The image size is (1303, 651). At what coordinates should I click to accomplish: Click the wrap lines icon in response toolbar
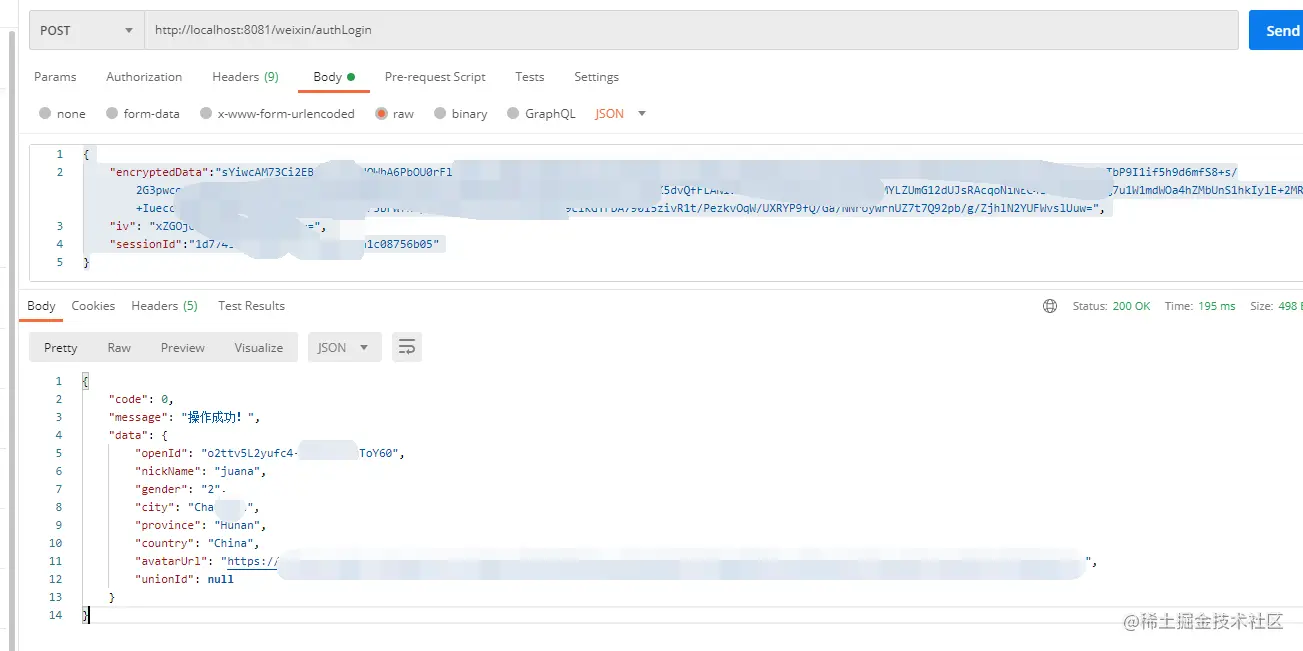click(x=407, y=347)
